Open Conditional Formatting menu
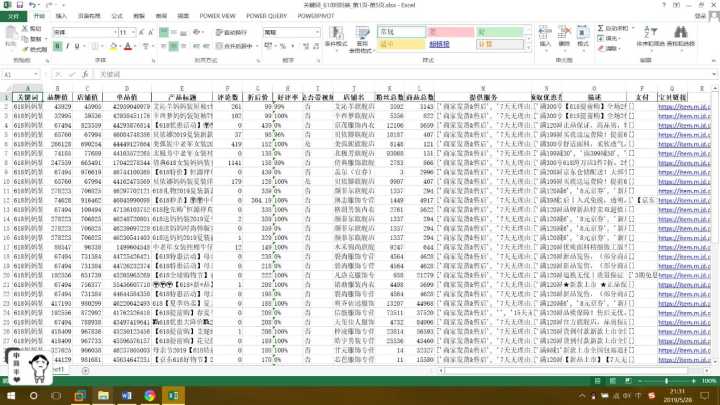The width and height of the screenshot is (720, 405). click(x=336, y=37)
